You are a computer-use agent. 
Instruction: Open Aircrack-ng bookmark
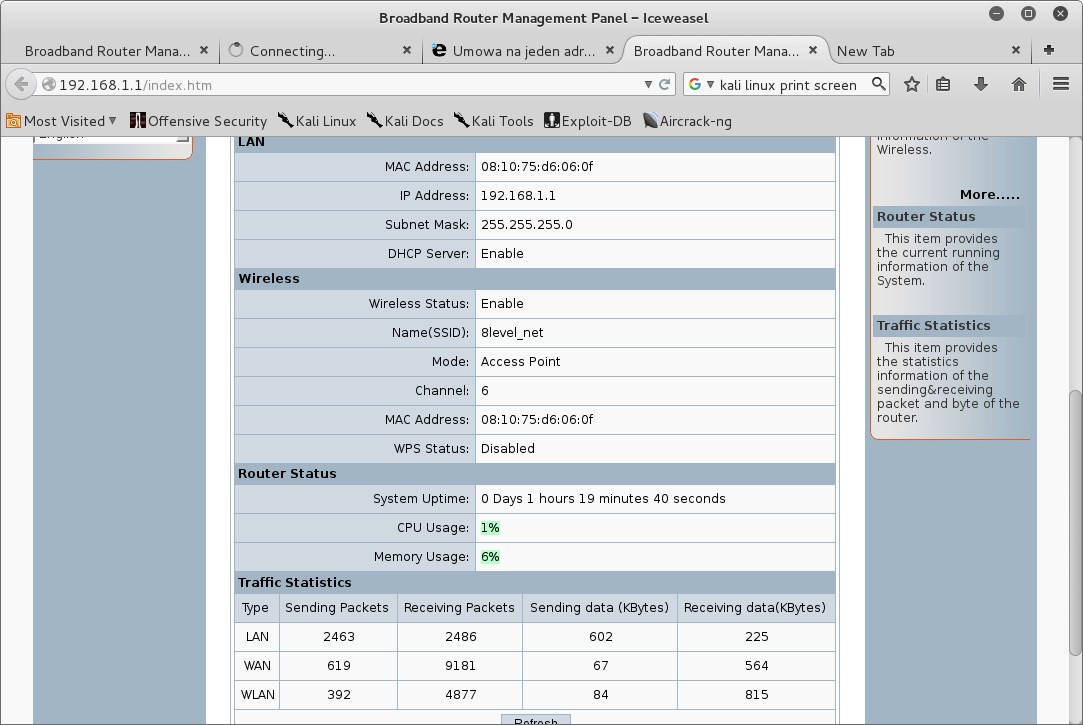687,121
